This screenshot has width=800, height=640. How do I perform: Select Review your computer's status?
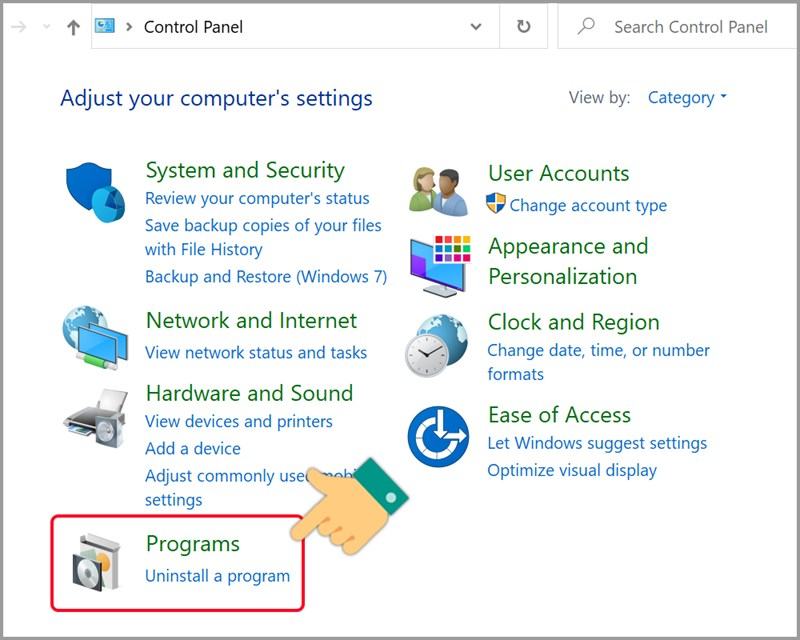[x=257, y=198]
